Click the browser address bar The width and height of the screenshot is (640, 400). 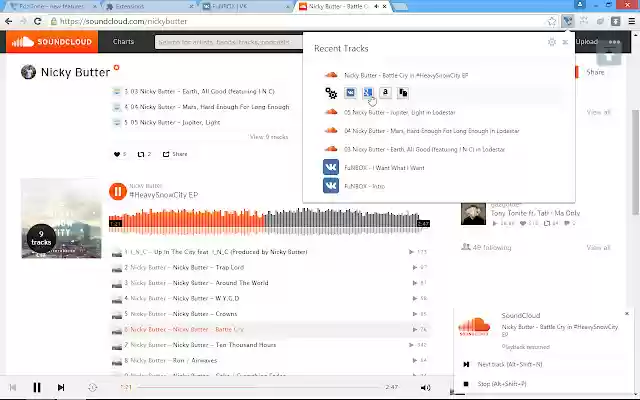click(x=302, y=21)
